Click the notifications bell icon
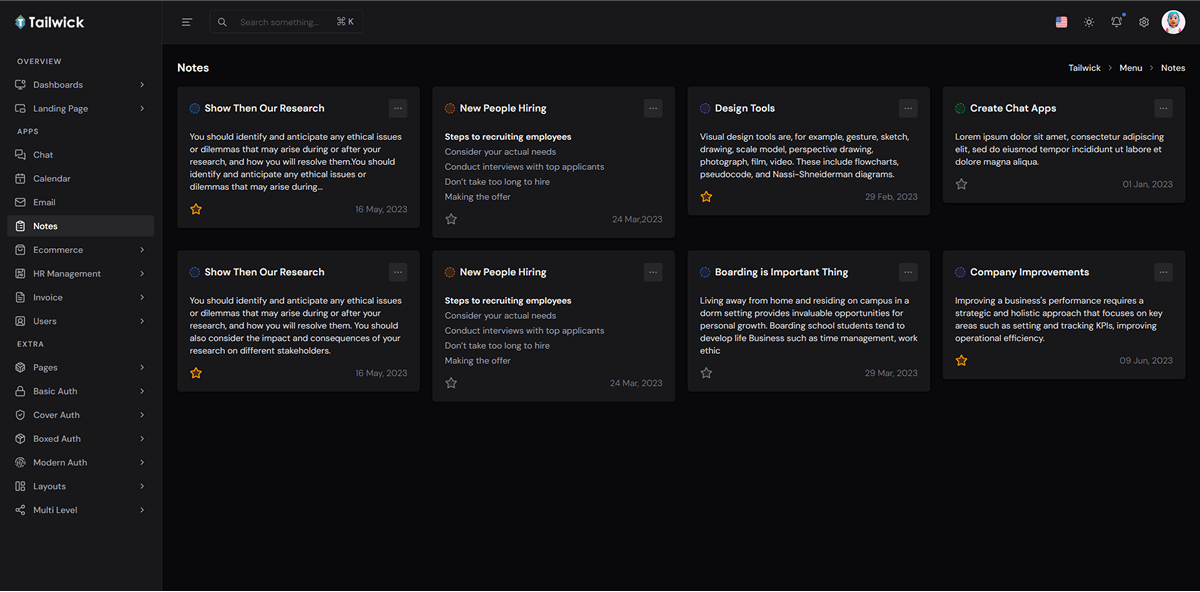The image size is (1200, 592). (1117, 22)
